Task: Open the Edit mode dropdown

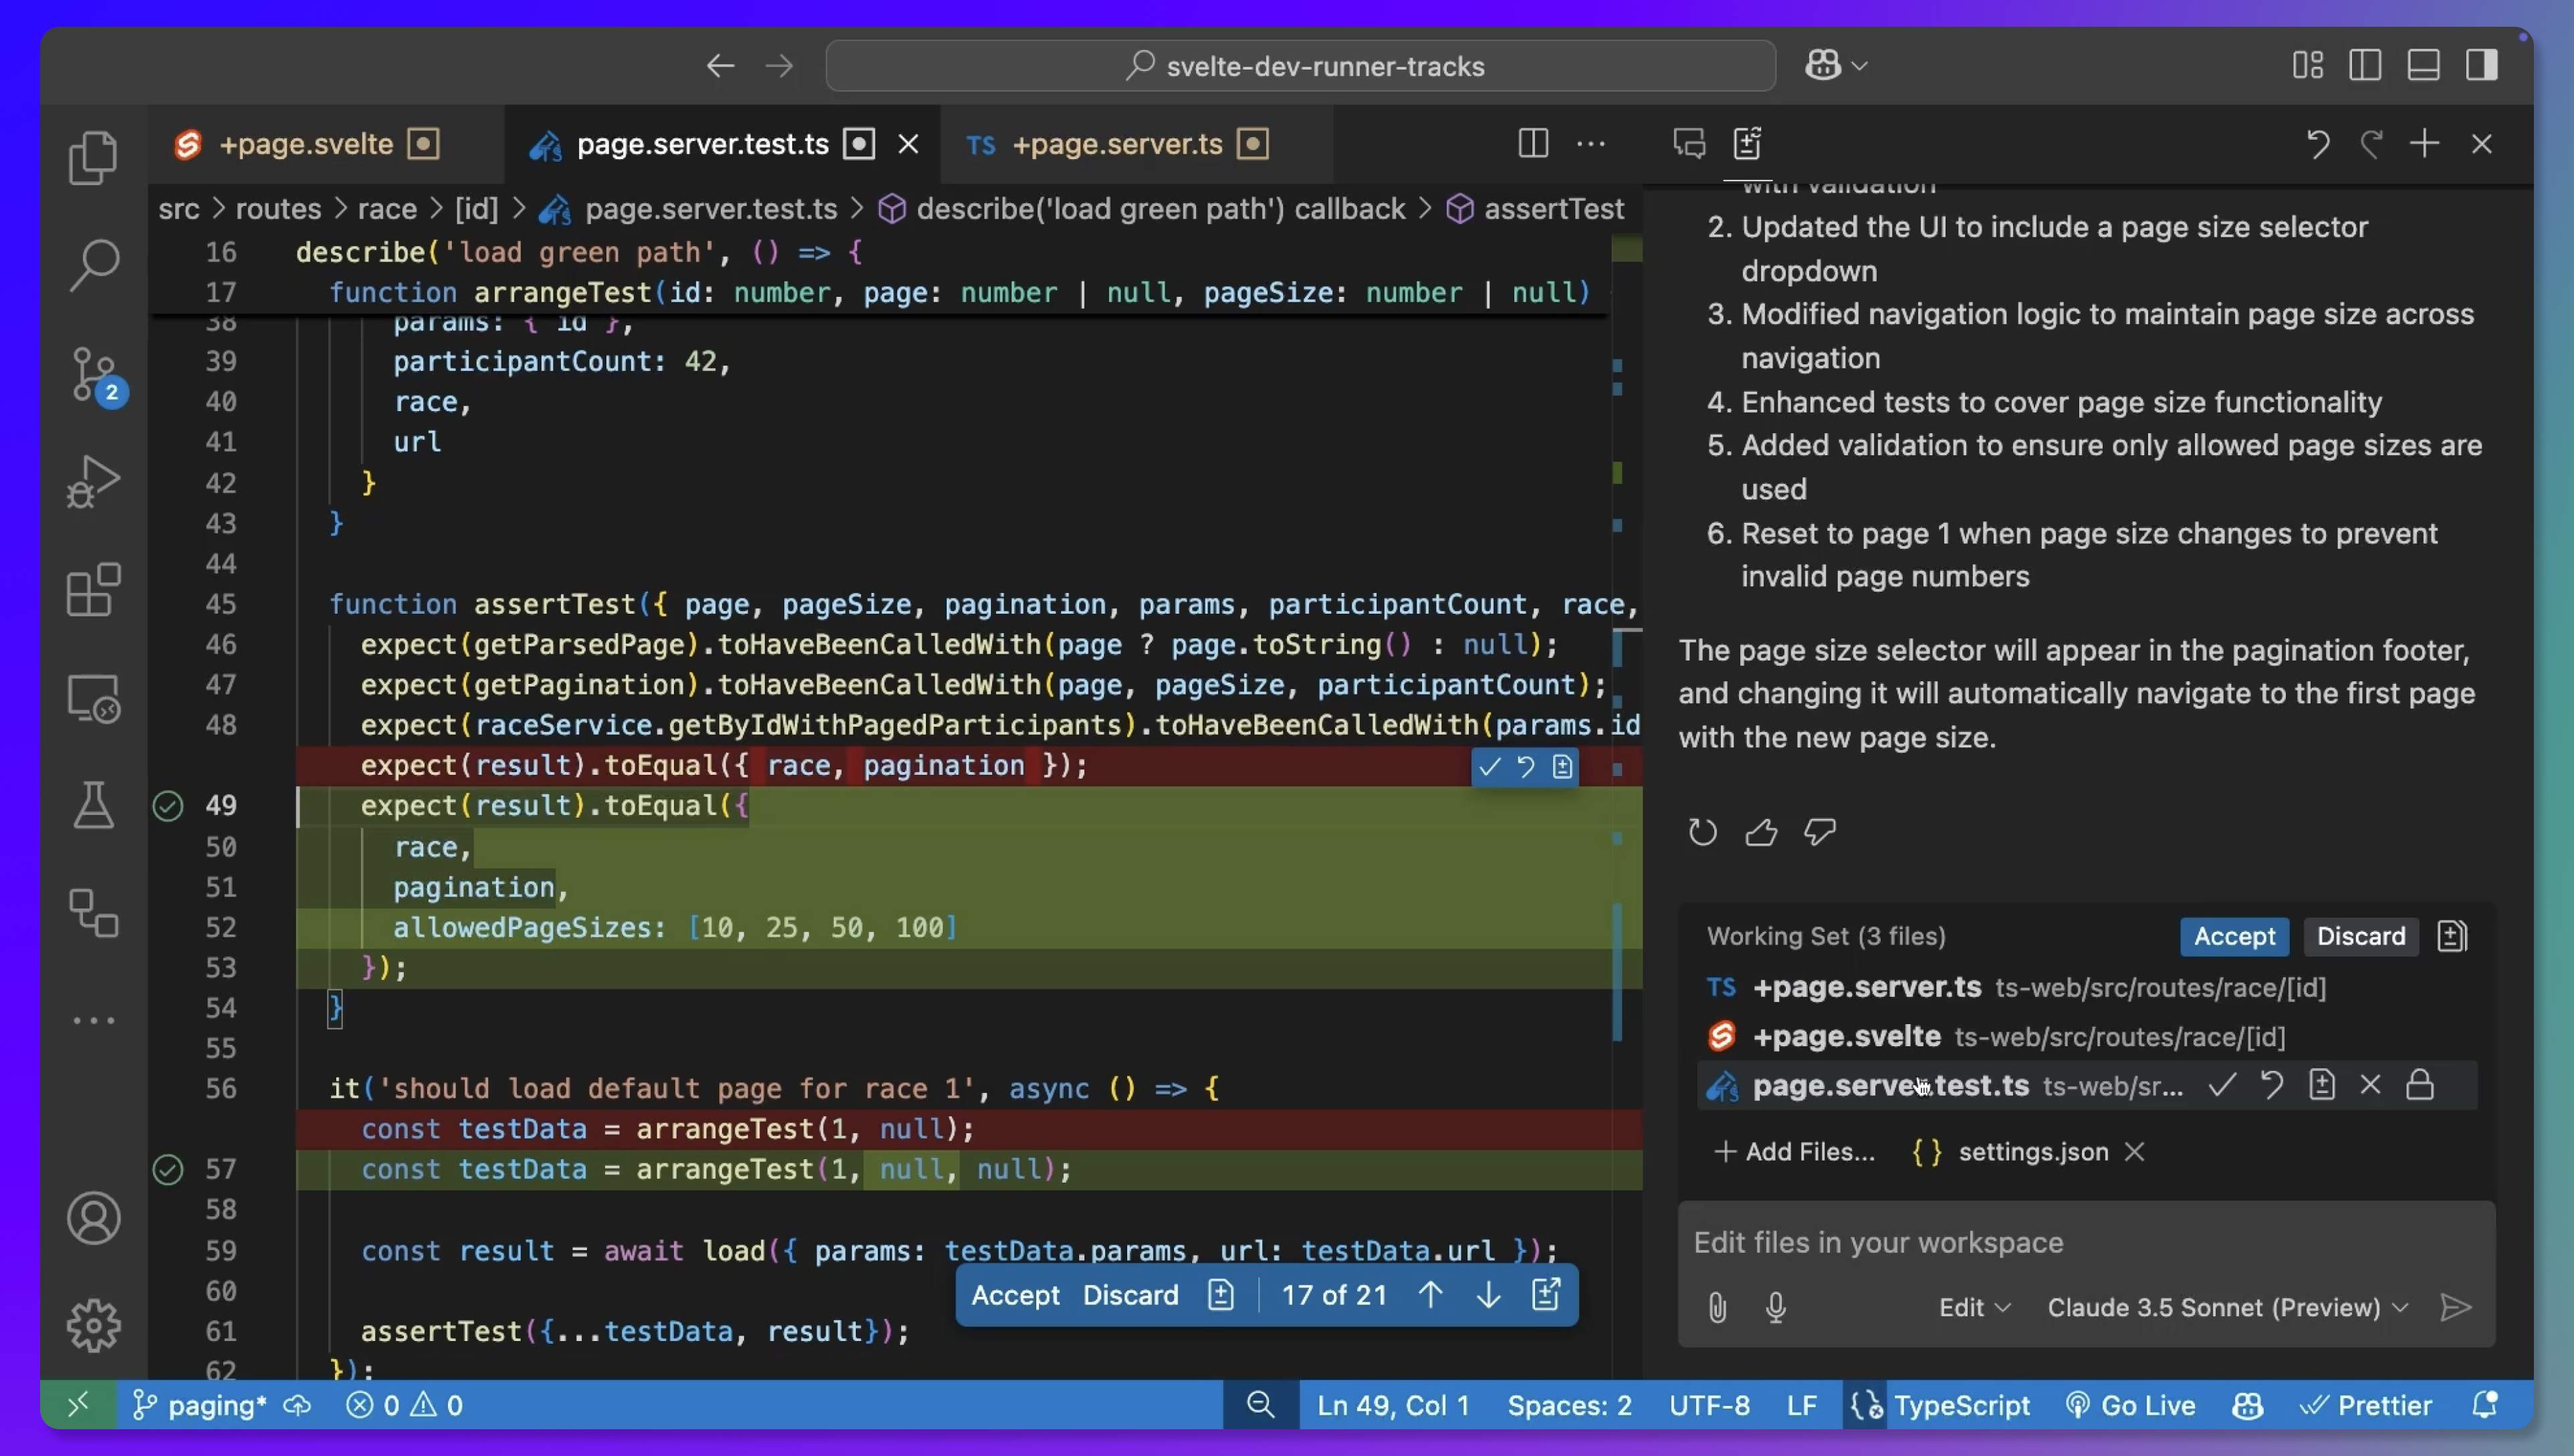Action: (x=1972, y=1307)
